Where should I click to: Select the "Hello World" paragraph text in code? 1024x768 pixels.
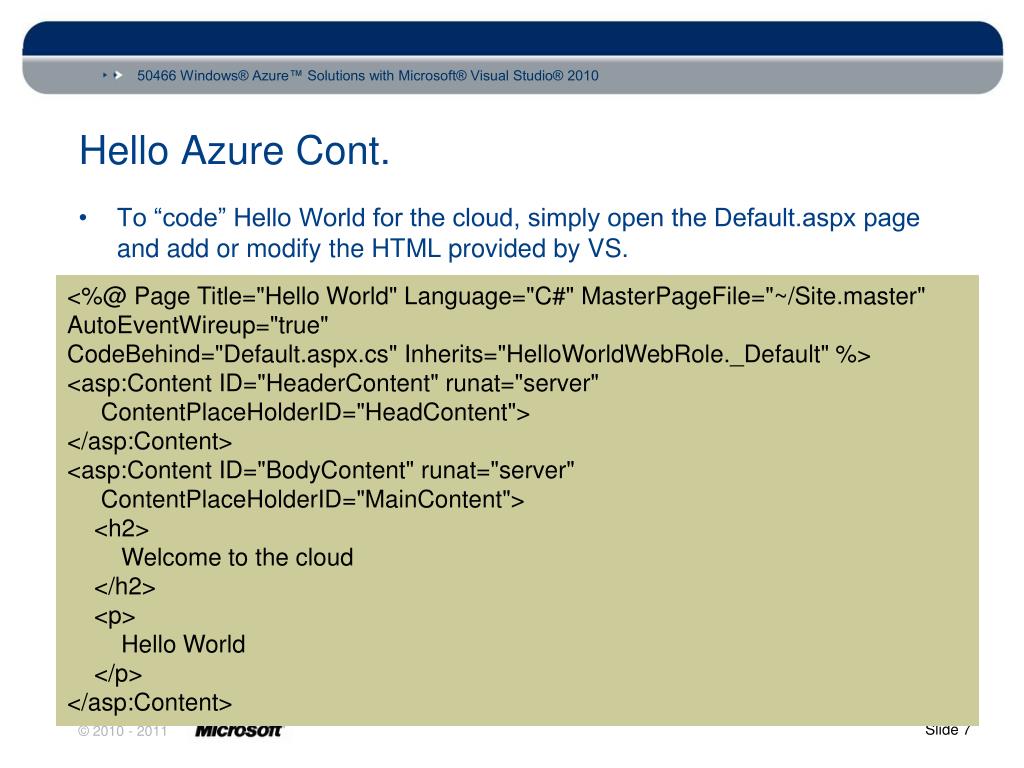[x=184, y=645]
